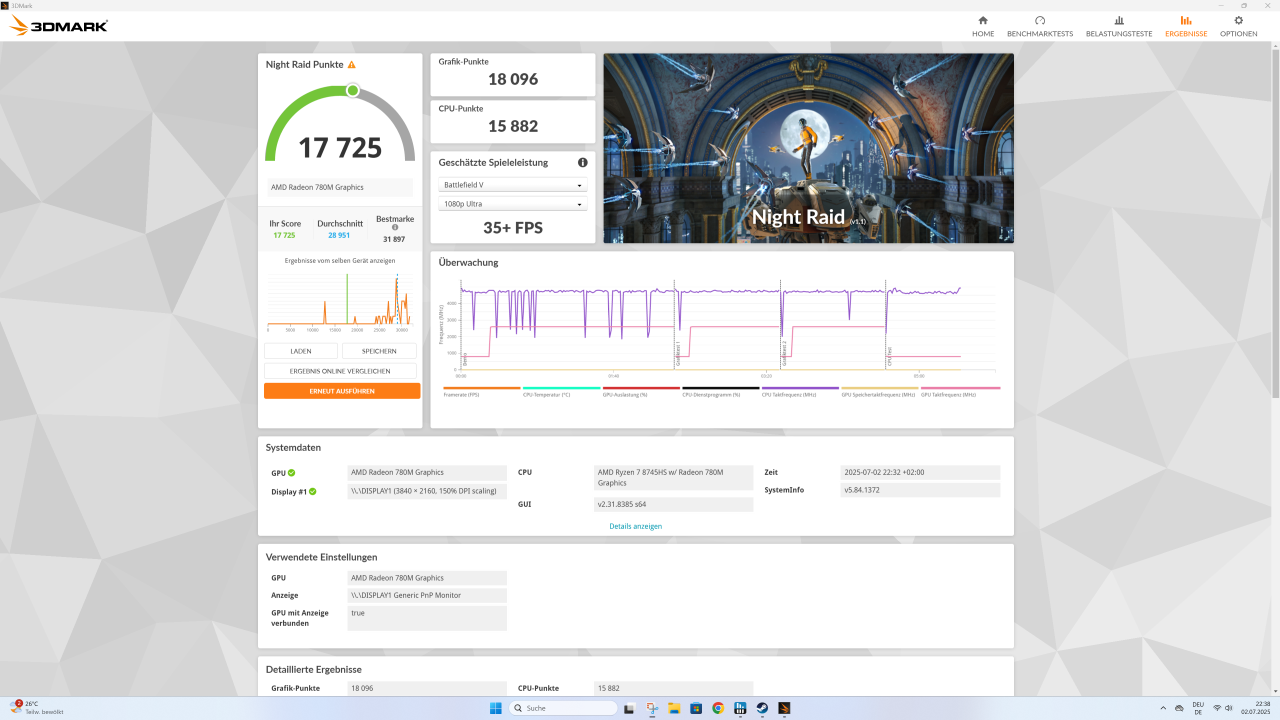The image size is (1280, 720).
Task: Click the CPU field AMD Ryzen 7 8745HS
Action: point(674,477)
